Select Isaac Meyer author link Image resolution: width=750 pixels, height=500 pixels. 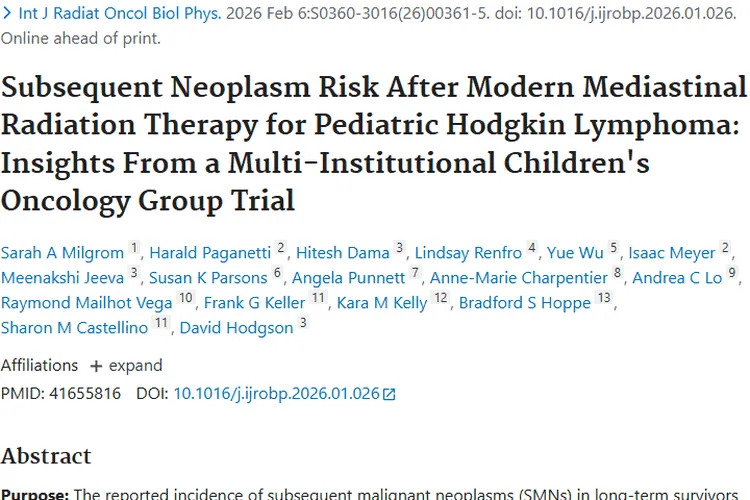672,252
